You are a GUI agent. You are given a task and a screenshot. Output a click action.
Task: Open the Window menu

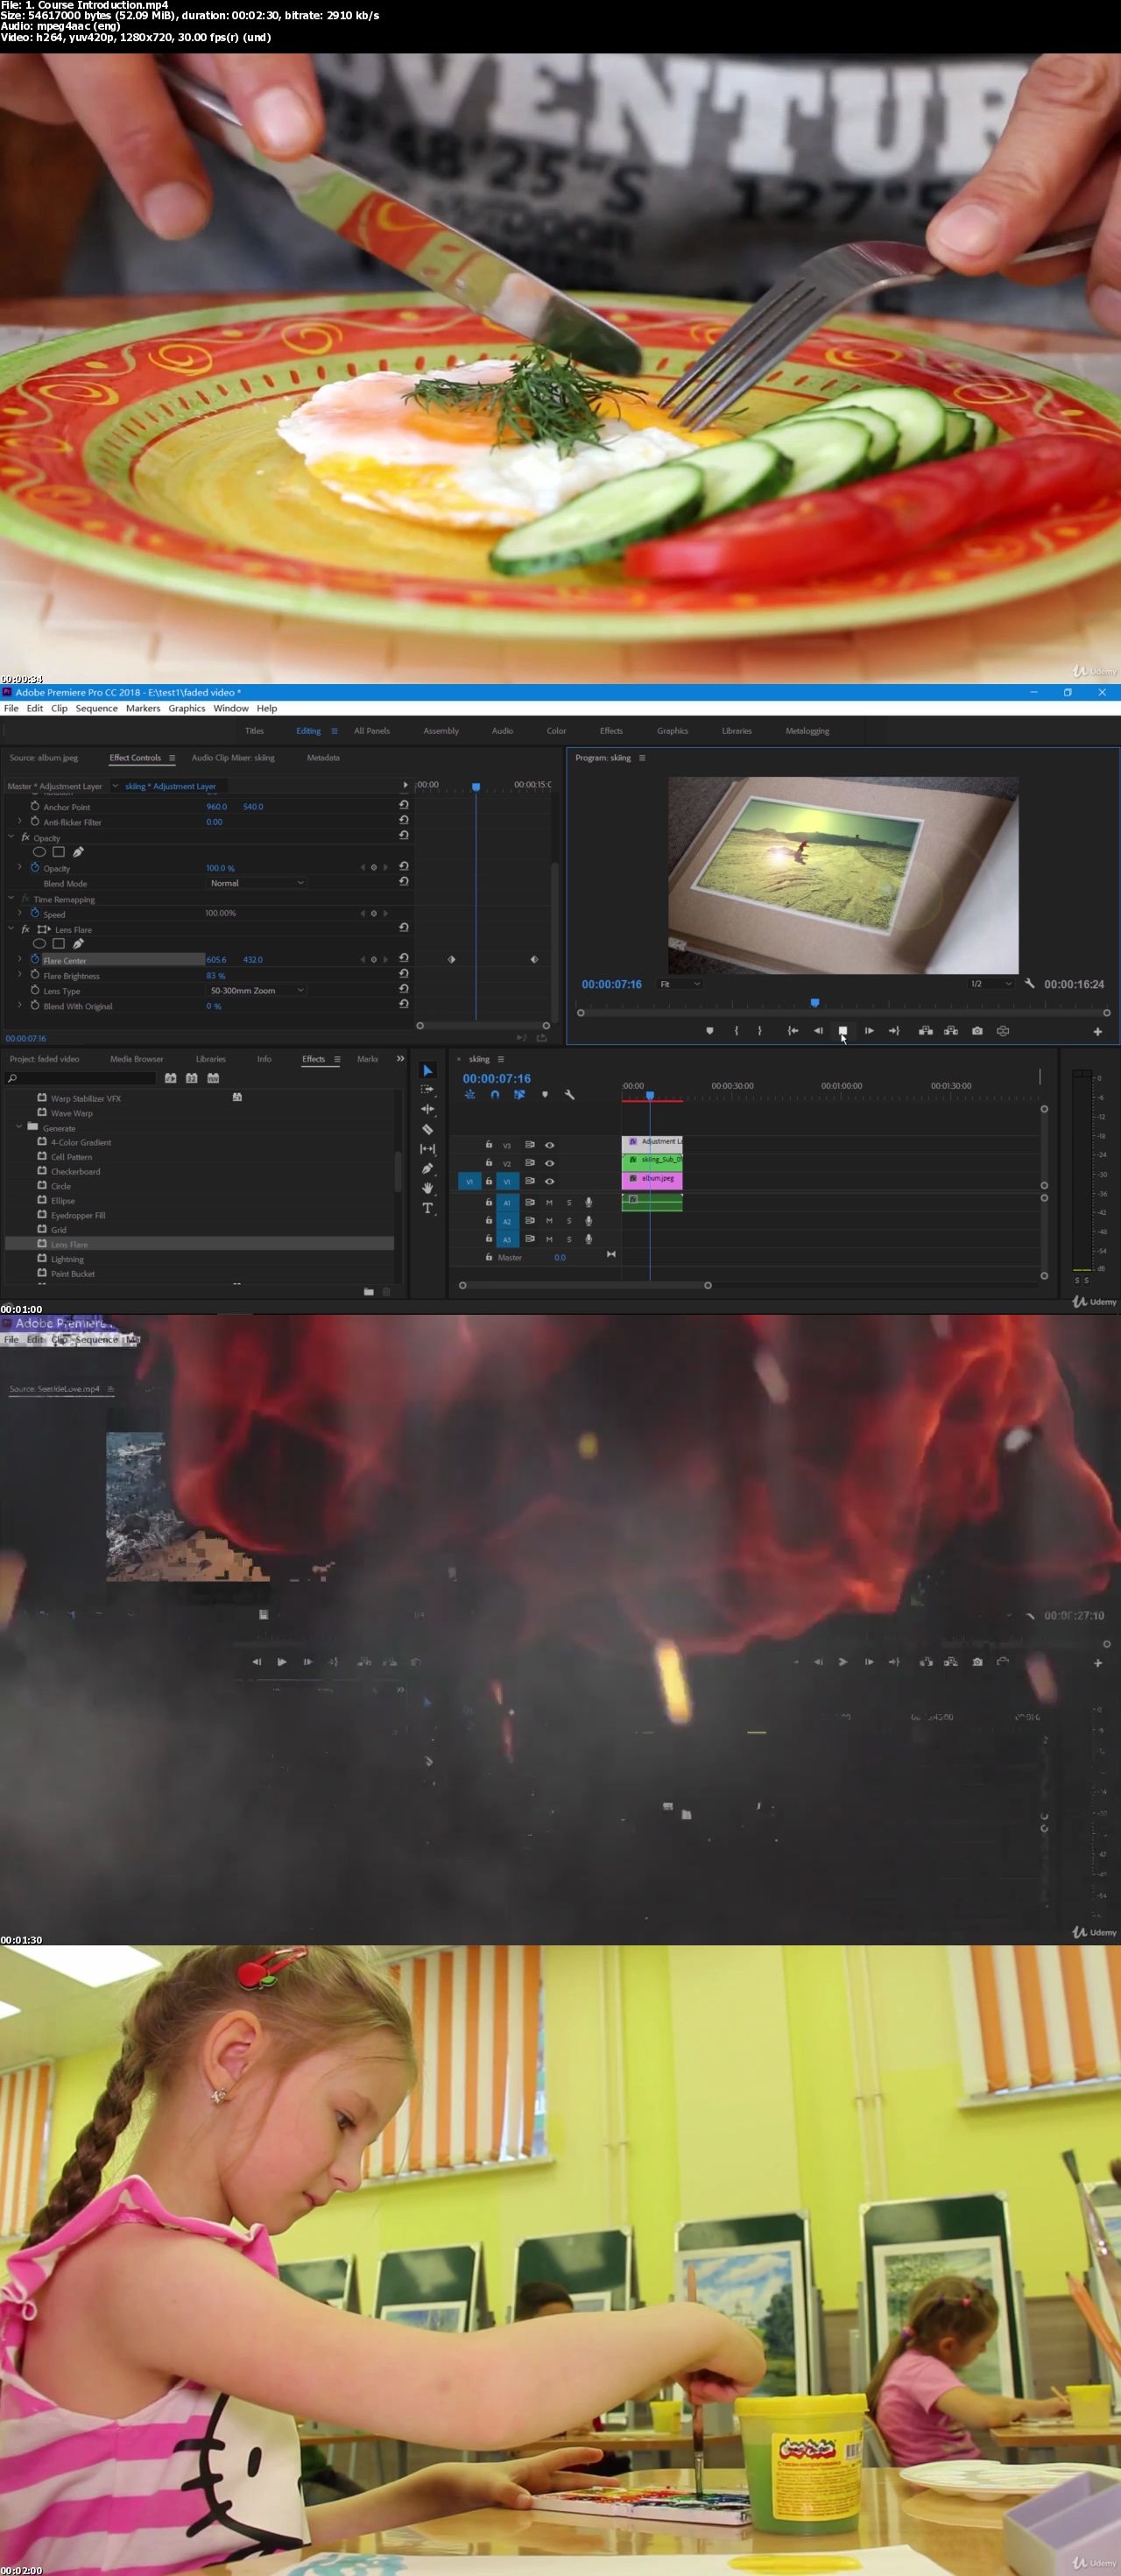(x=230, y=708)
